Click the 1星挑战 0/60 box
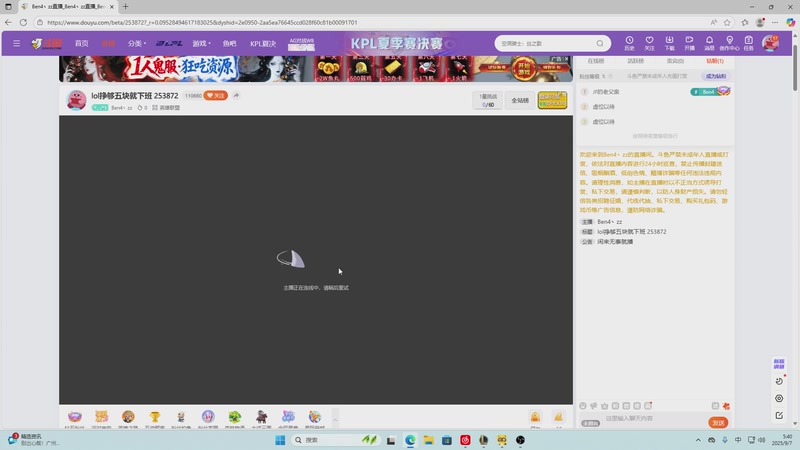The height and width of the screenshot is (450, 800). pos(488,100)
